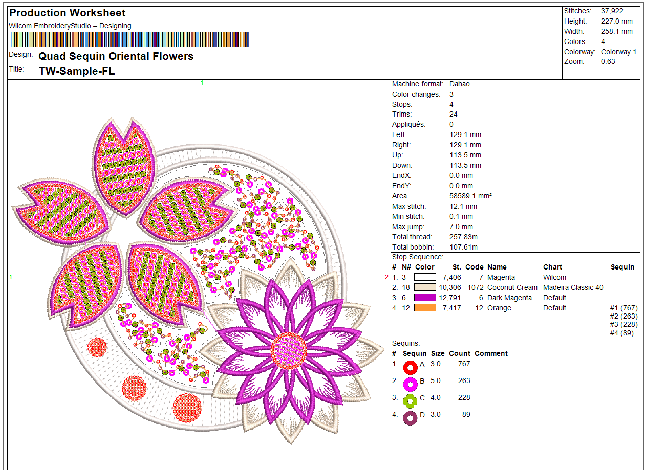647x471 pixels.
Task: Click the Stop Sequence section label
Action: [x=415, y=257]
